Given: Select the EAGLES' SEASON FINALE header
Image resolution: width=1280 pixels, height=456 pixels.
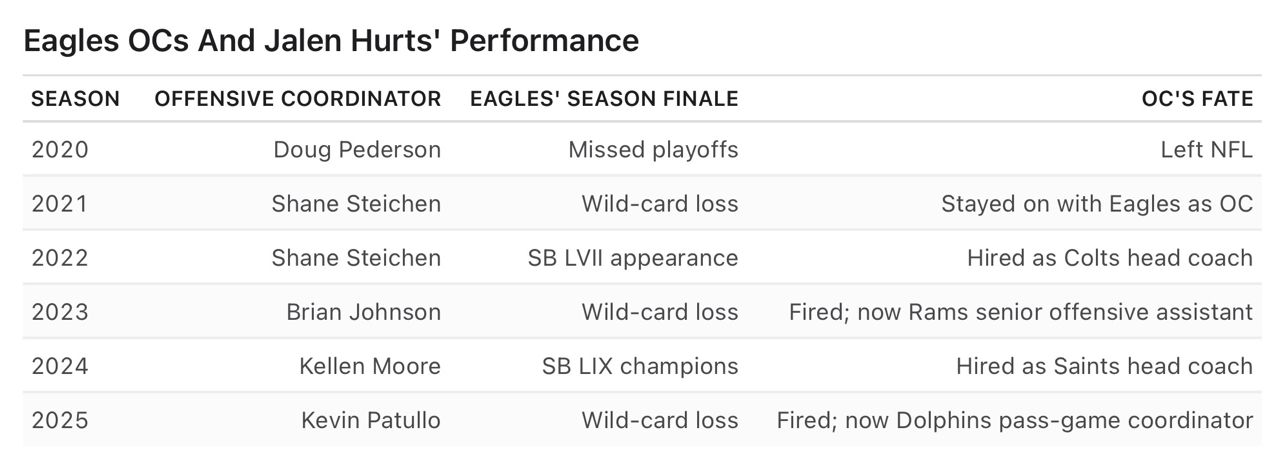Looking at the screenshot, I should click(x=604, y=99).
